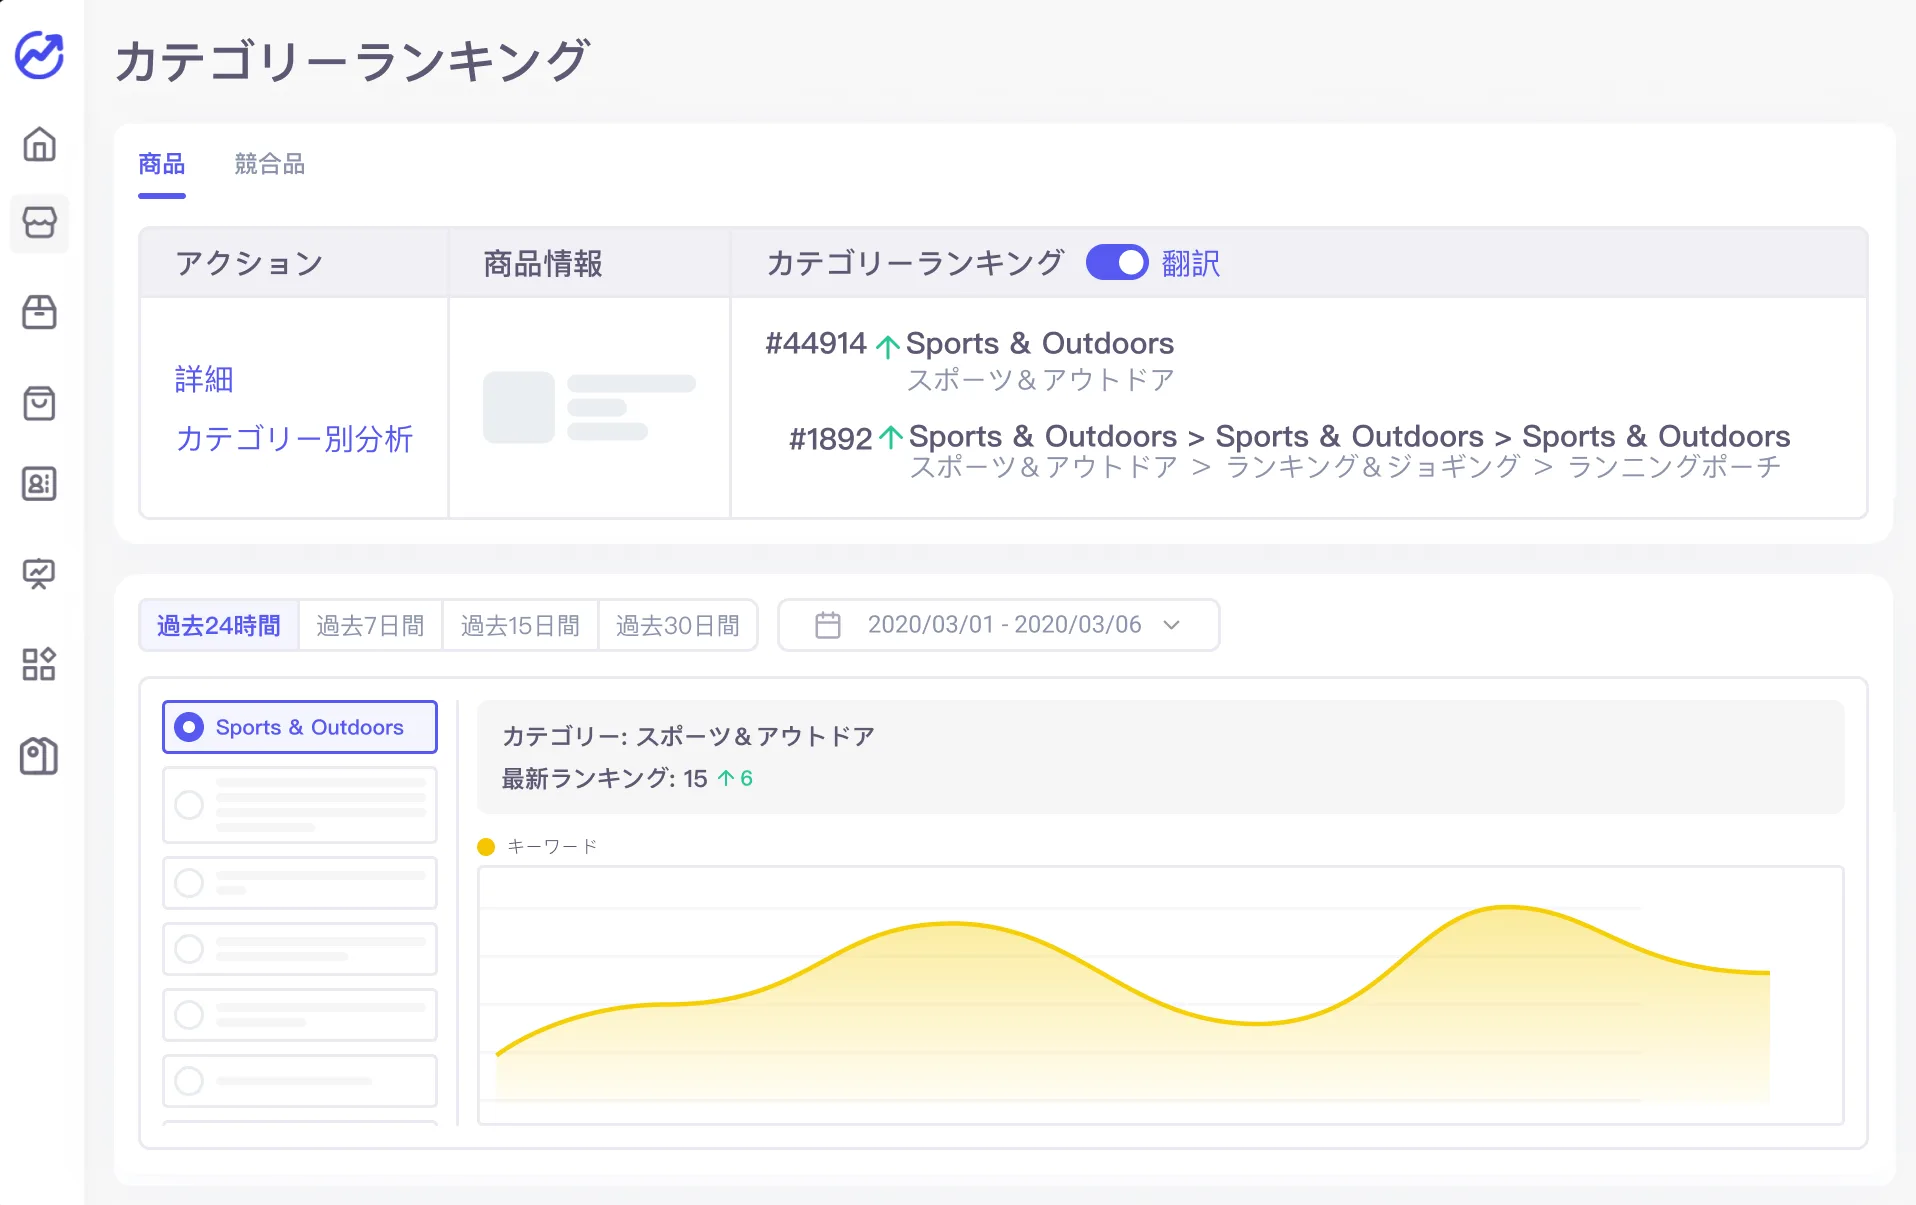Image resolution: width=1916 pixels, height=1205 pixels.
Task: Click the カテゴリーランキング page title
Action: (x=352, y=61)
